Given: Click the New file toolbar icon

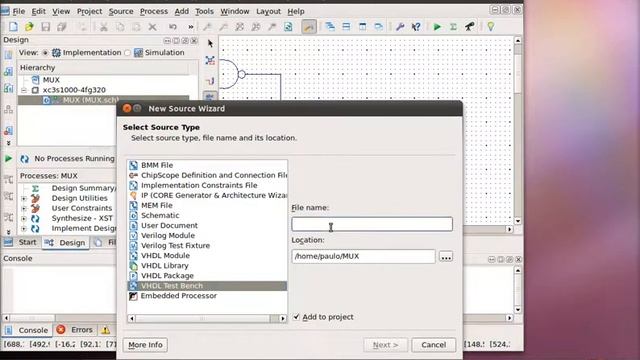Looking at the screenshot, I should pyautogui.click(x=13, y=27).
